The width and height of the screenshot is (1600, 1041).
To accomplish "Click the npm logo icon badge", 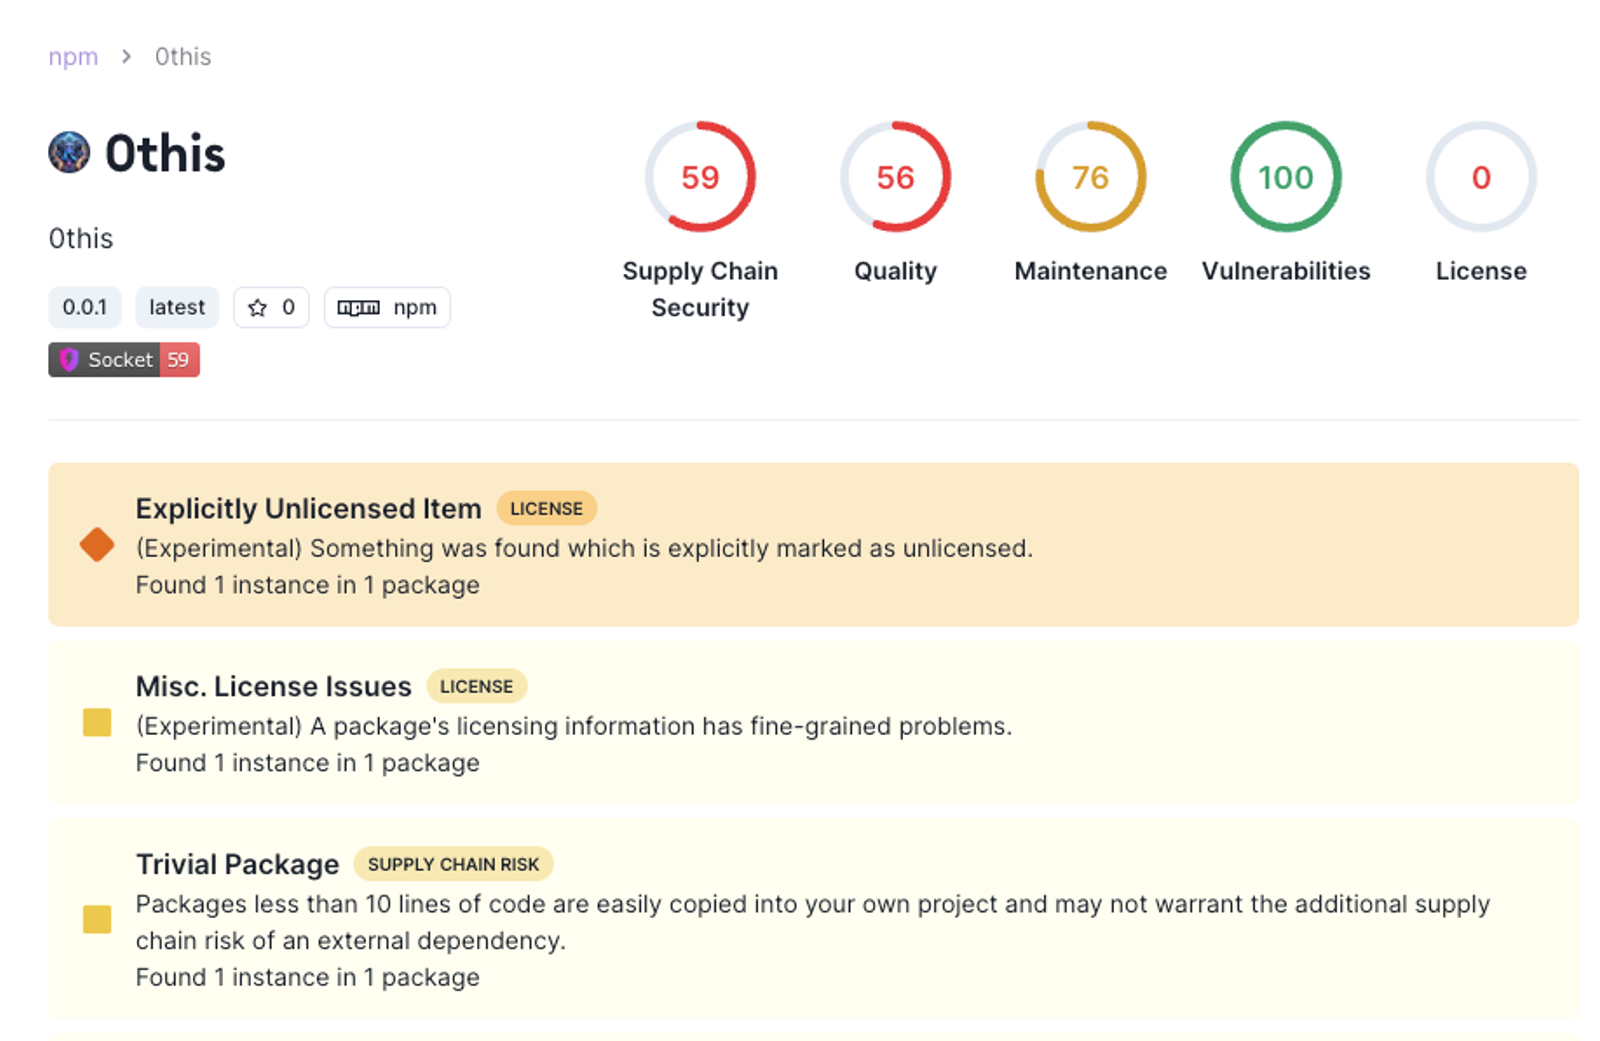I will point(358,308).
